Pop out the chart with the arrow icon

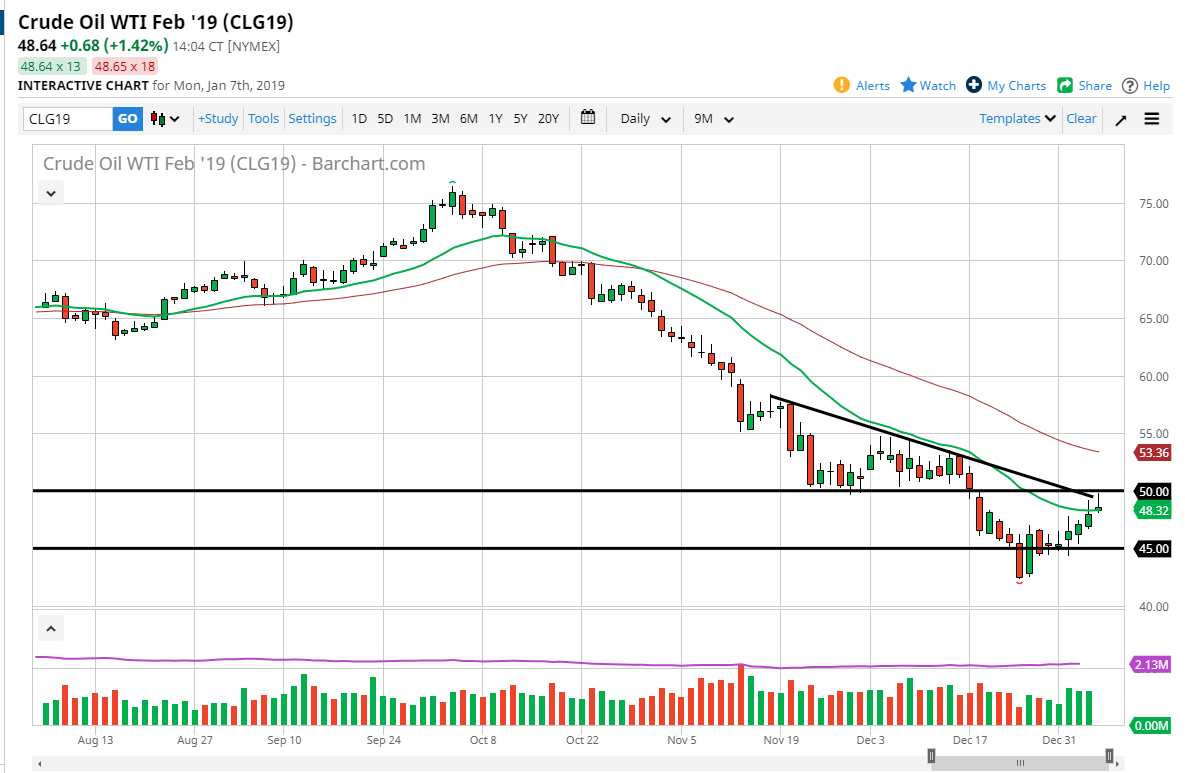[x=1120, y=118]
